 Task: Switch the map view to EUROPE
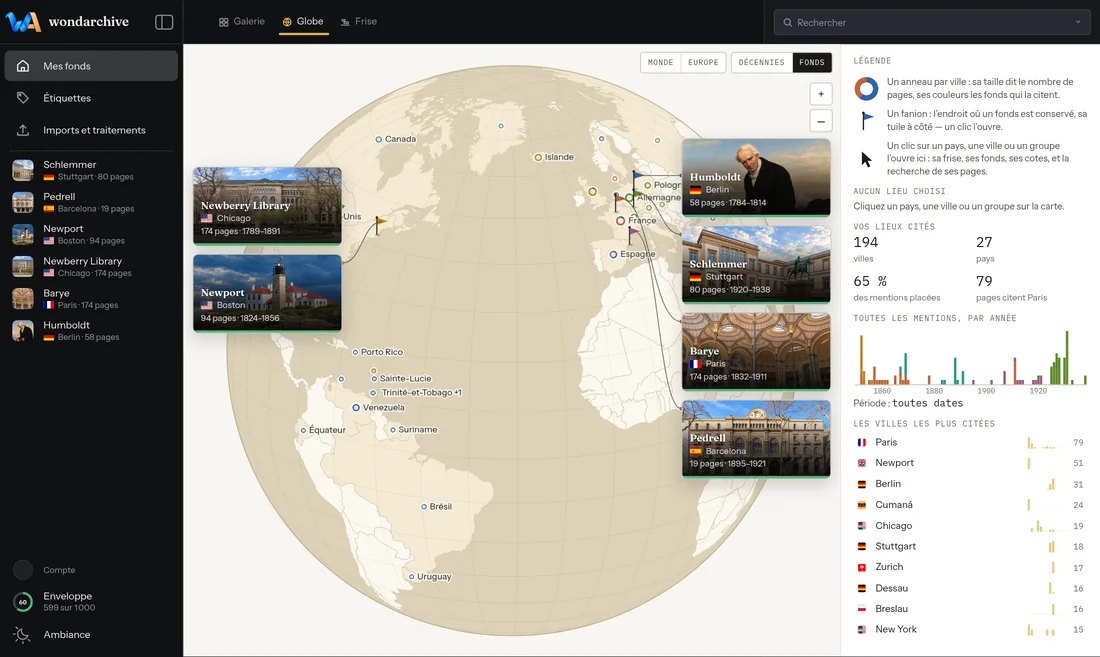coord(703,62)
